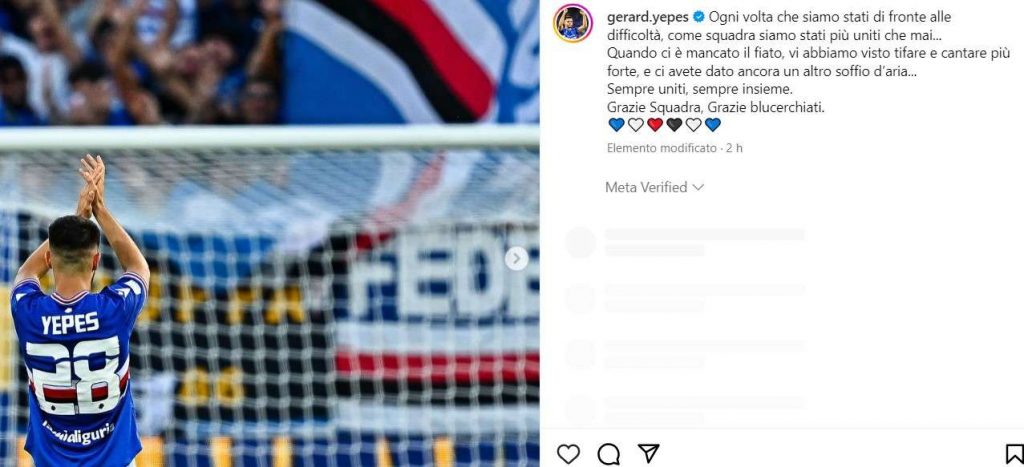1024x467 pixels.
Task: Share the post using the paper plane icon
Action: pyautogui.click(x=648, y=453)
